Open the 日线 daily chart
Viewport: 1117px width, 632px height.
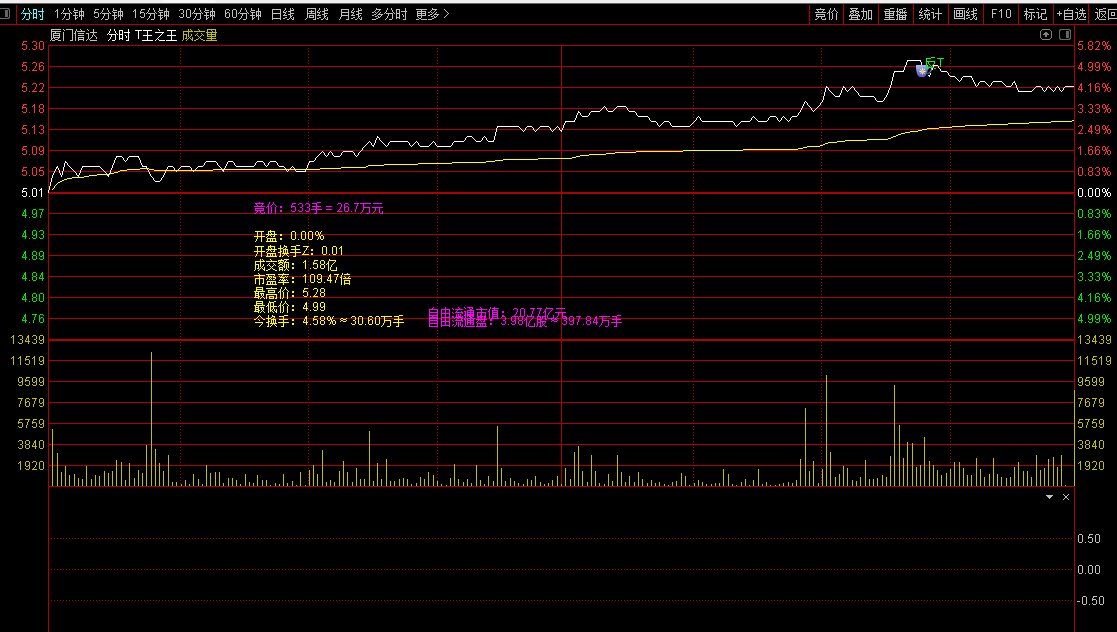[x=283, y=14]
